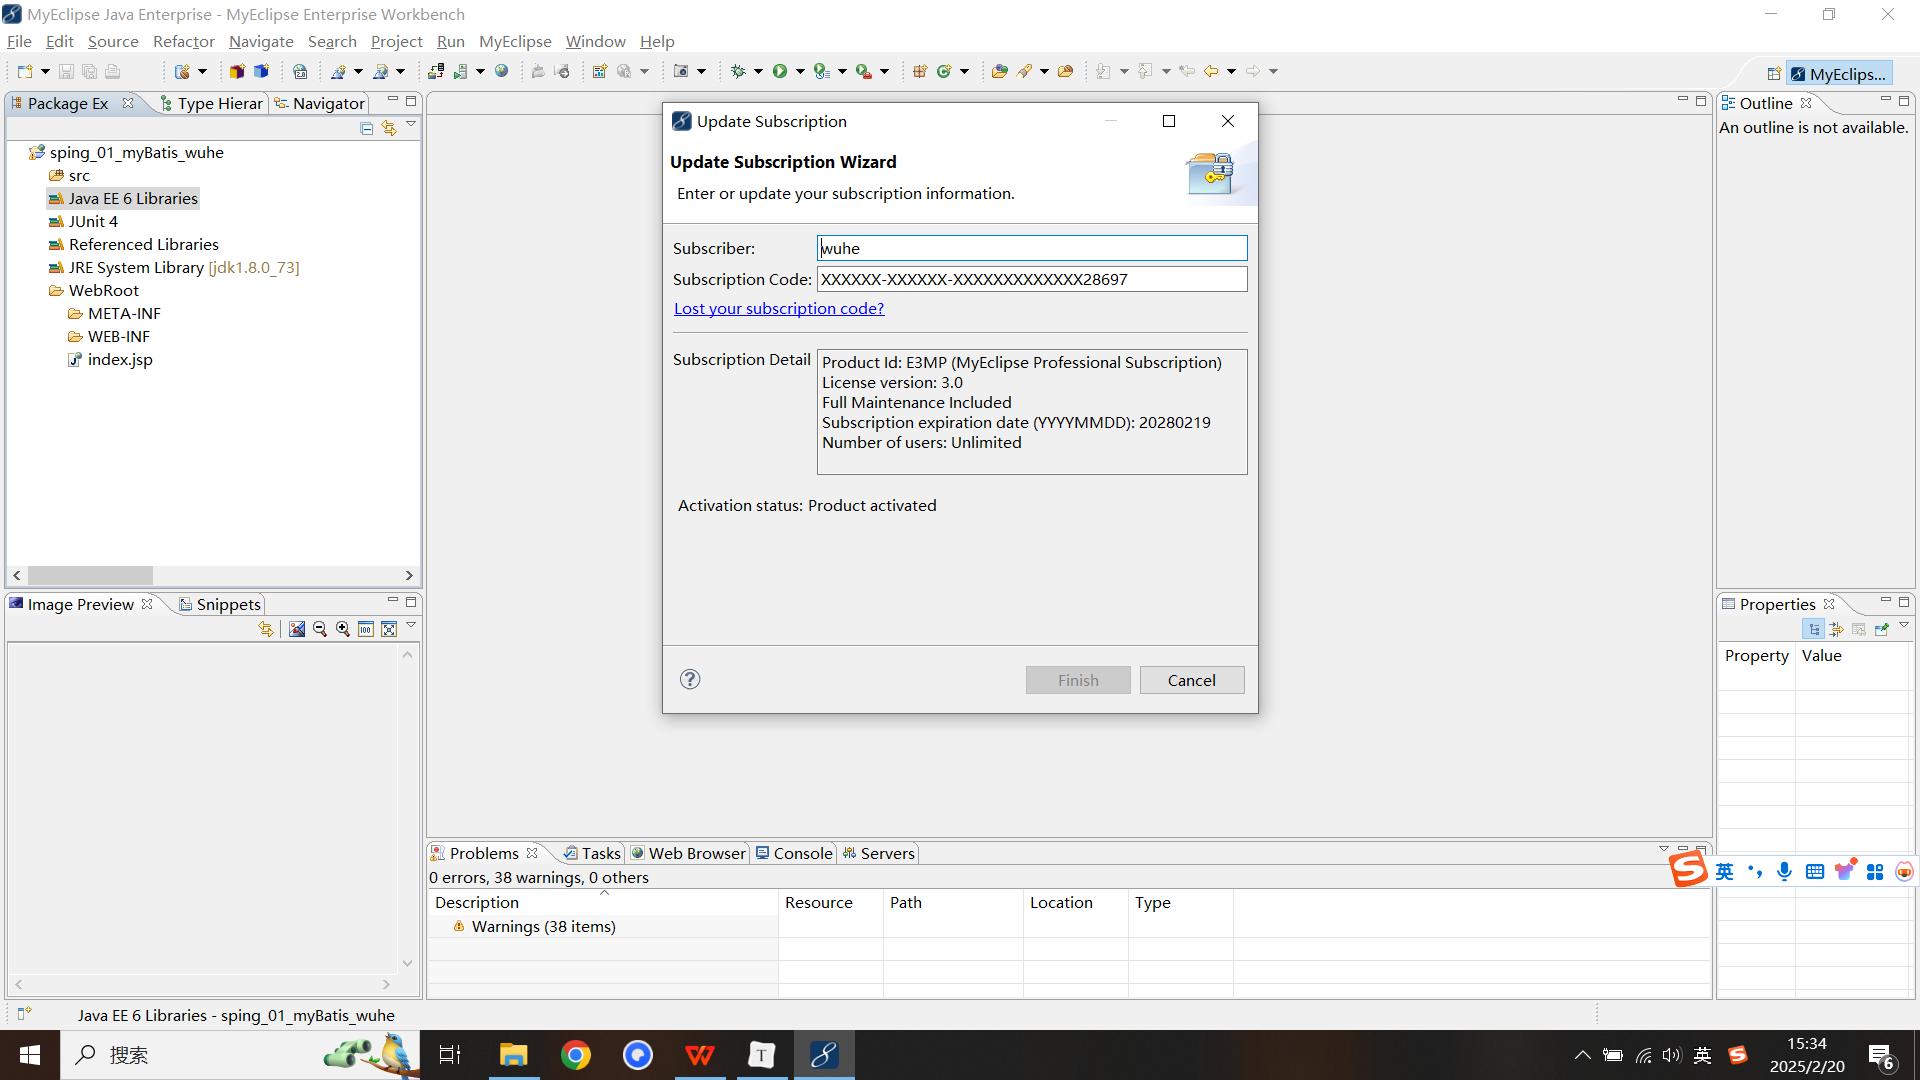Open File Explorer from the taskbar
Image resolution: width=1920 pixels, height=1080 pixels.
click(514, 1055)
